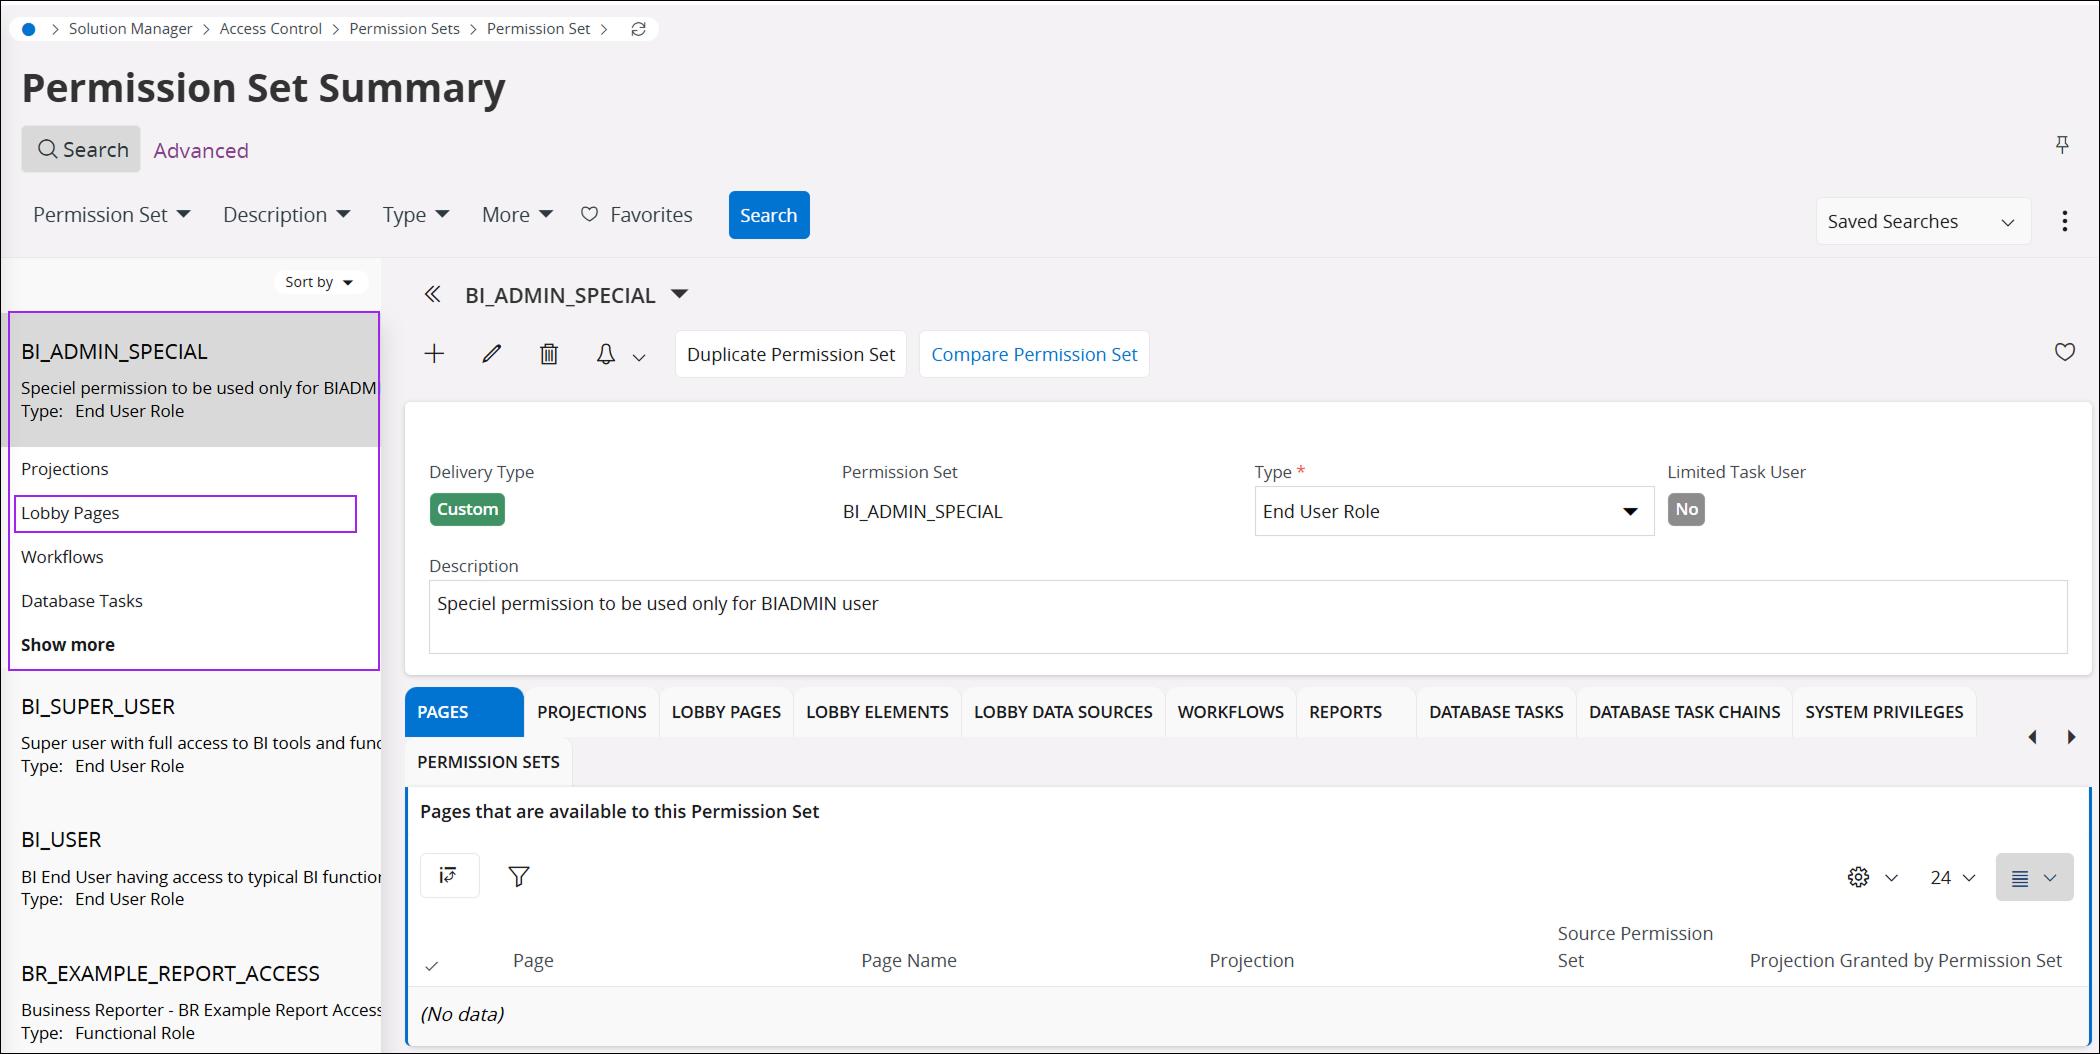
Task: Open the More filters dropdown
Action: tap(517, 215)
